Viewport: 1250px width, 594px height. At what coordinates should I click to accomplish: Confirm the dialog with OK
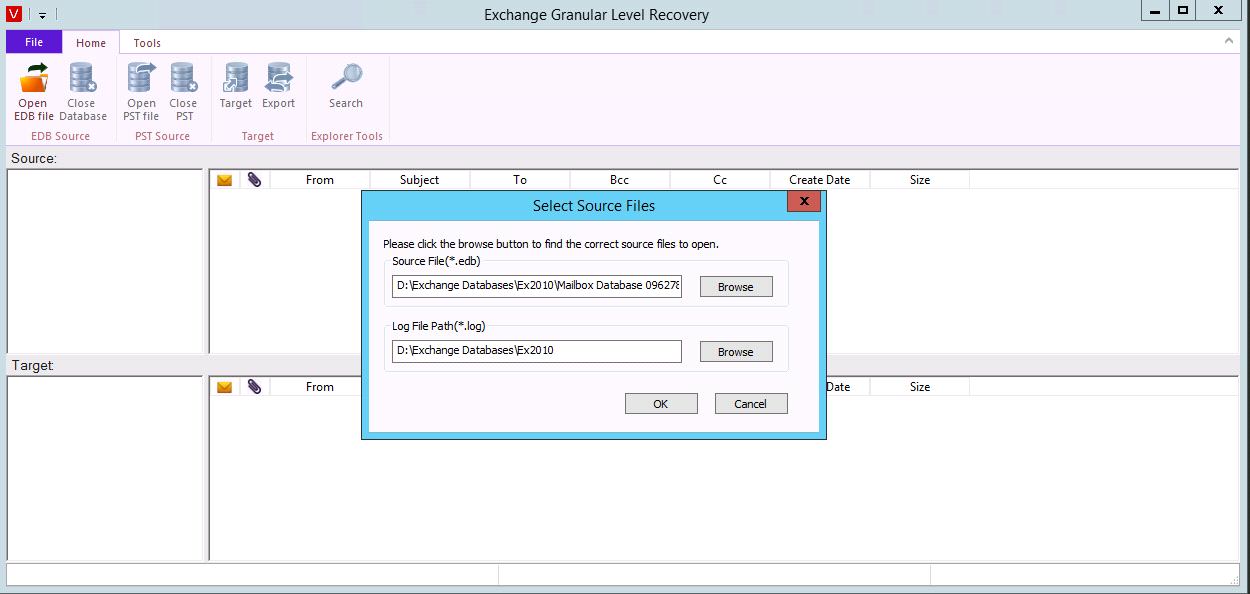[661, 404]
